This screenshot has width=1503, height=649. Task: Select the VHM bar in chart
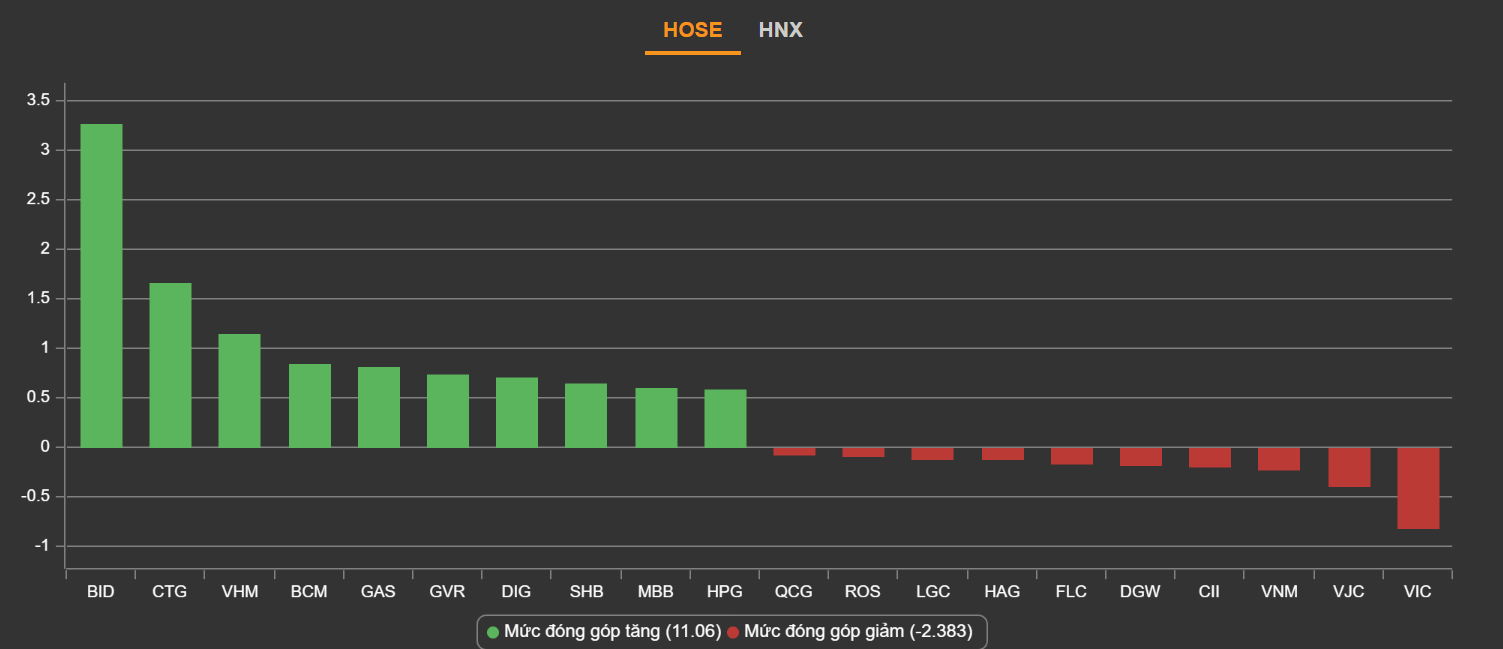tap(240, 391)
